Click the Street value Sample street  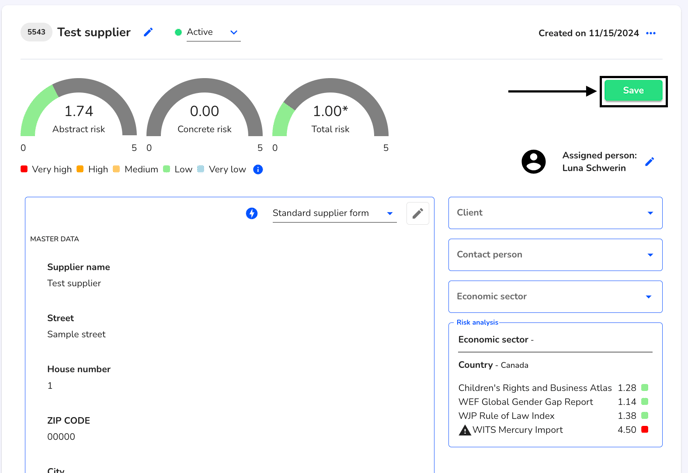coord(76,334)
